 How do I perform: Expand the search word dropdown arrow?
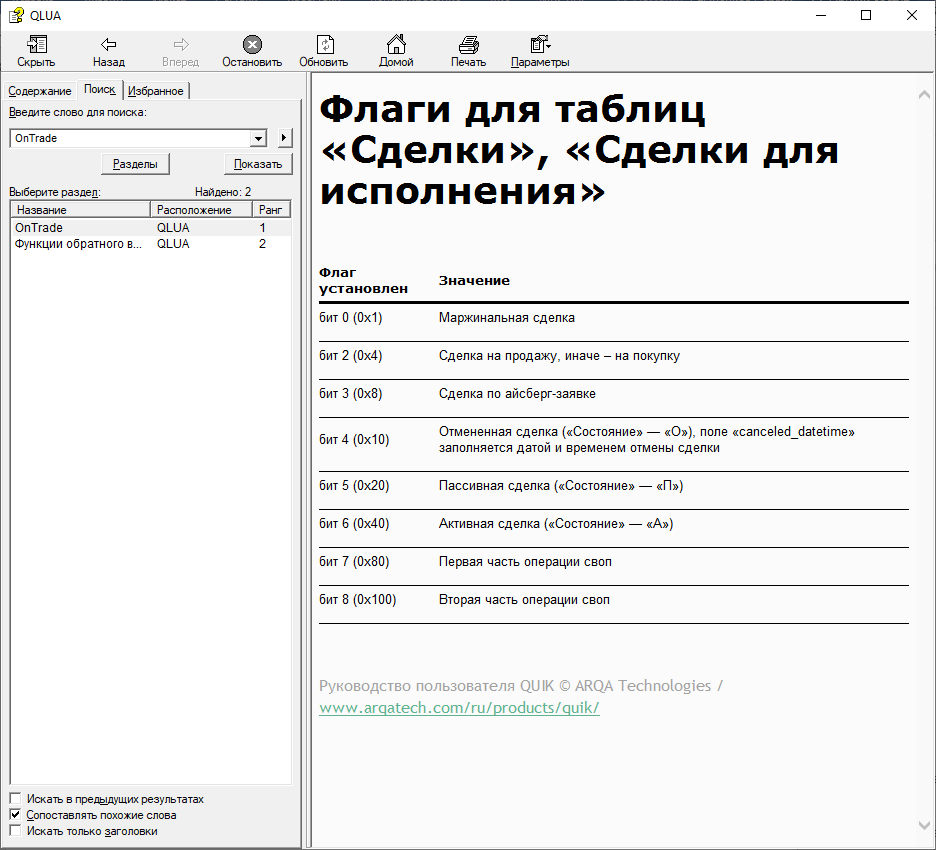[x=258, y=138]
